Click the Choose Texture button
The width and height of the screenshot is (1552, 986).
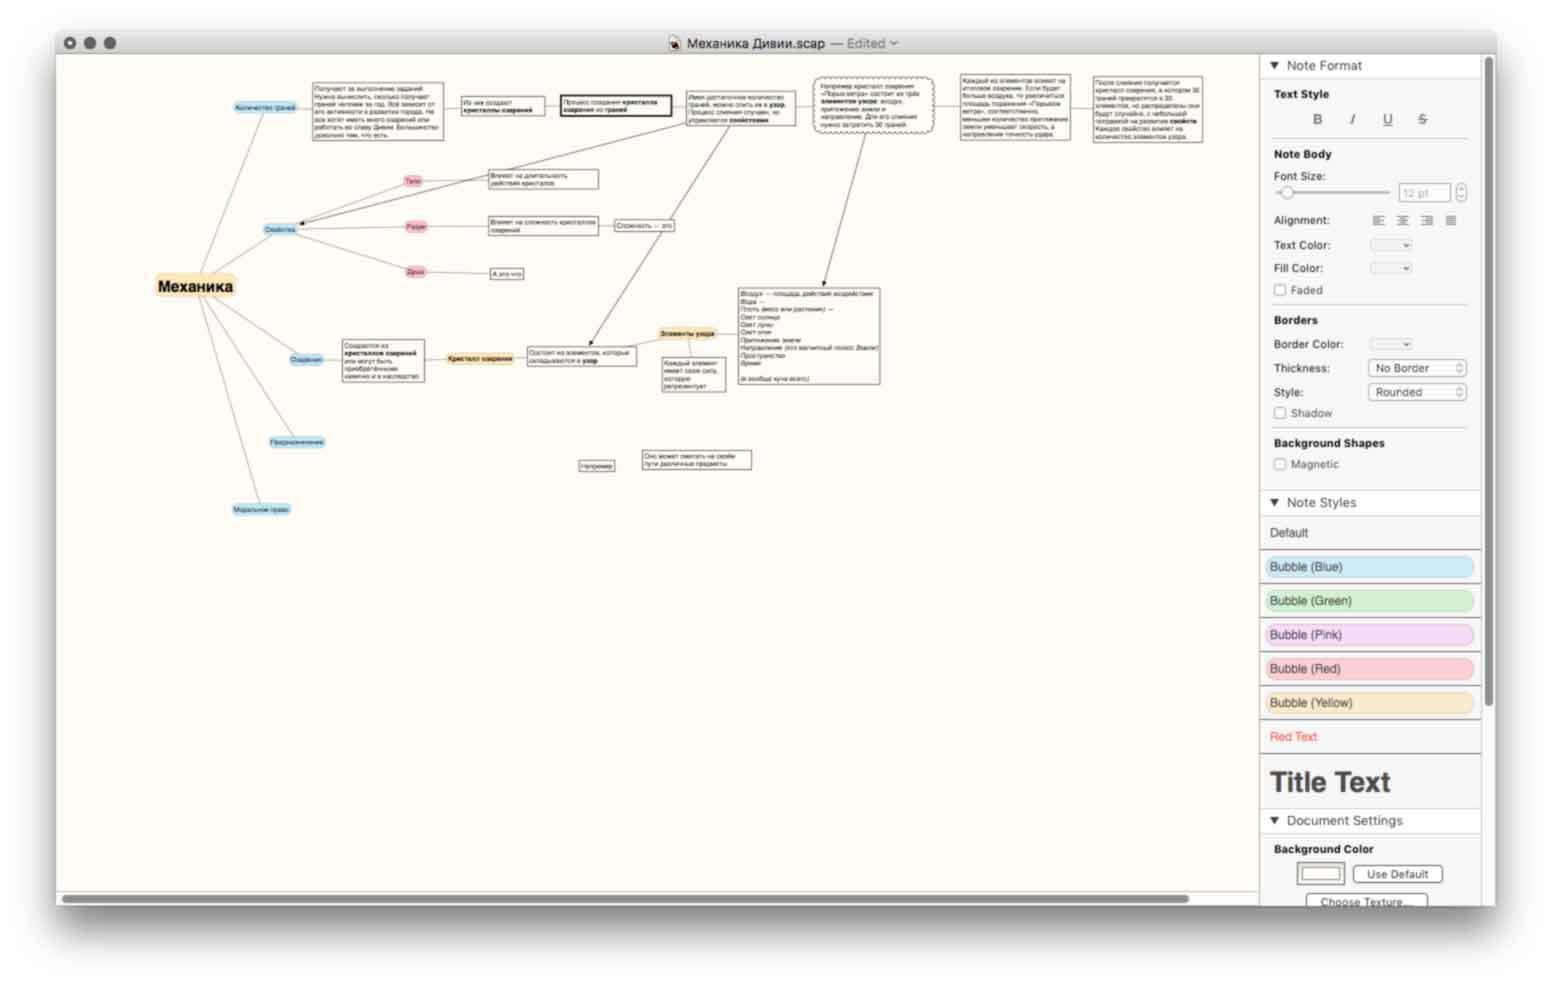click(x=1366, y=901)
